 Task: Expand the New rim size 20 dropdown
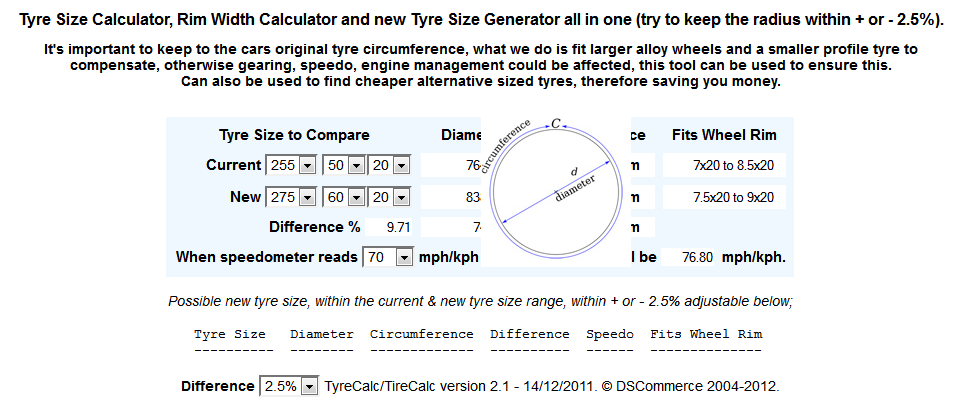391,197
